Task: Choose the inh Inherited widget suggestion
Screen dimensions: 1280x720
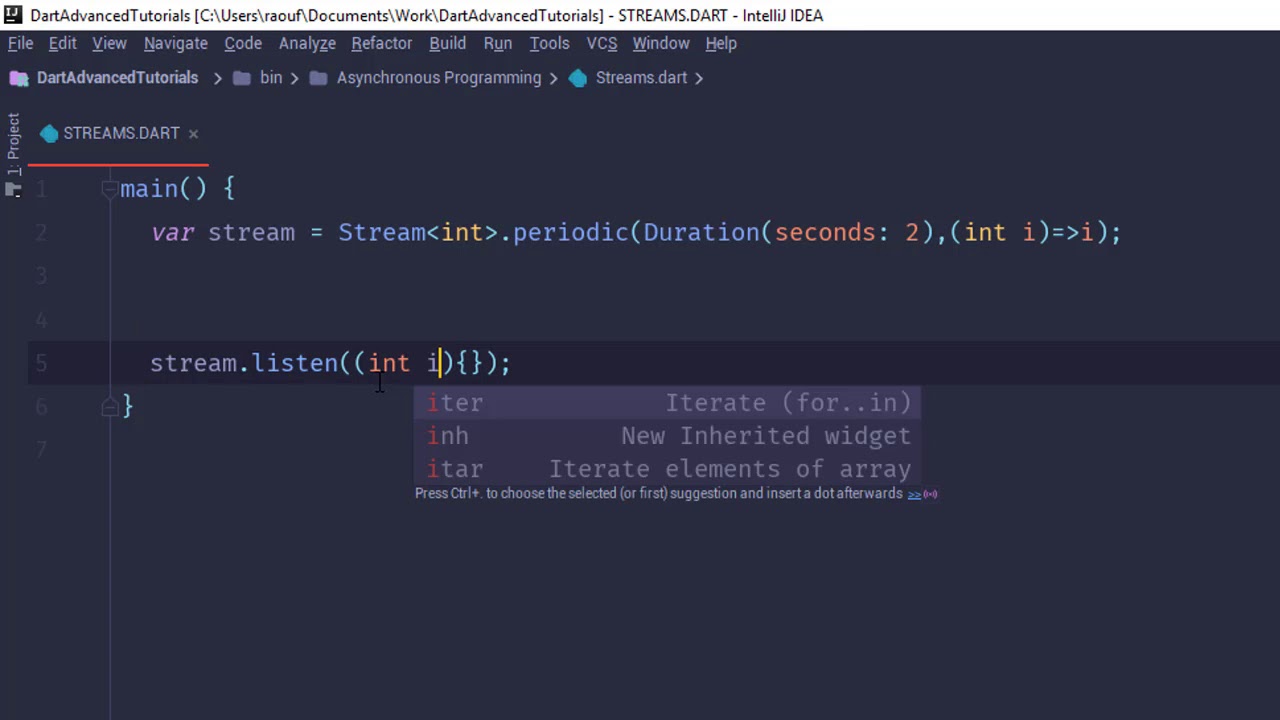Action: click(668, 436)
